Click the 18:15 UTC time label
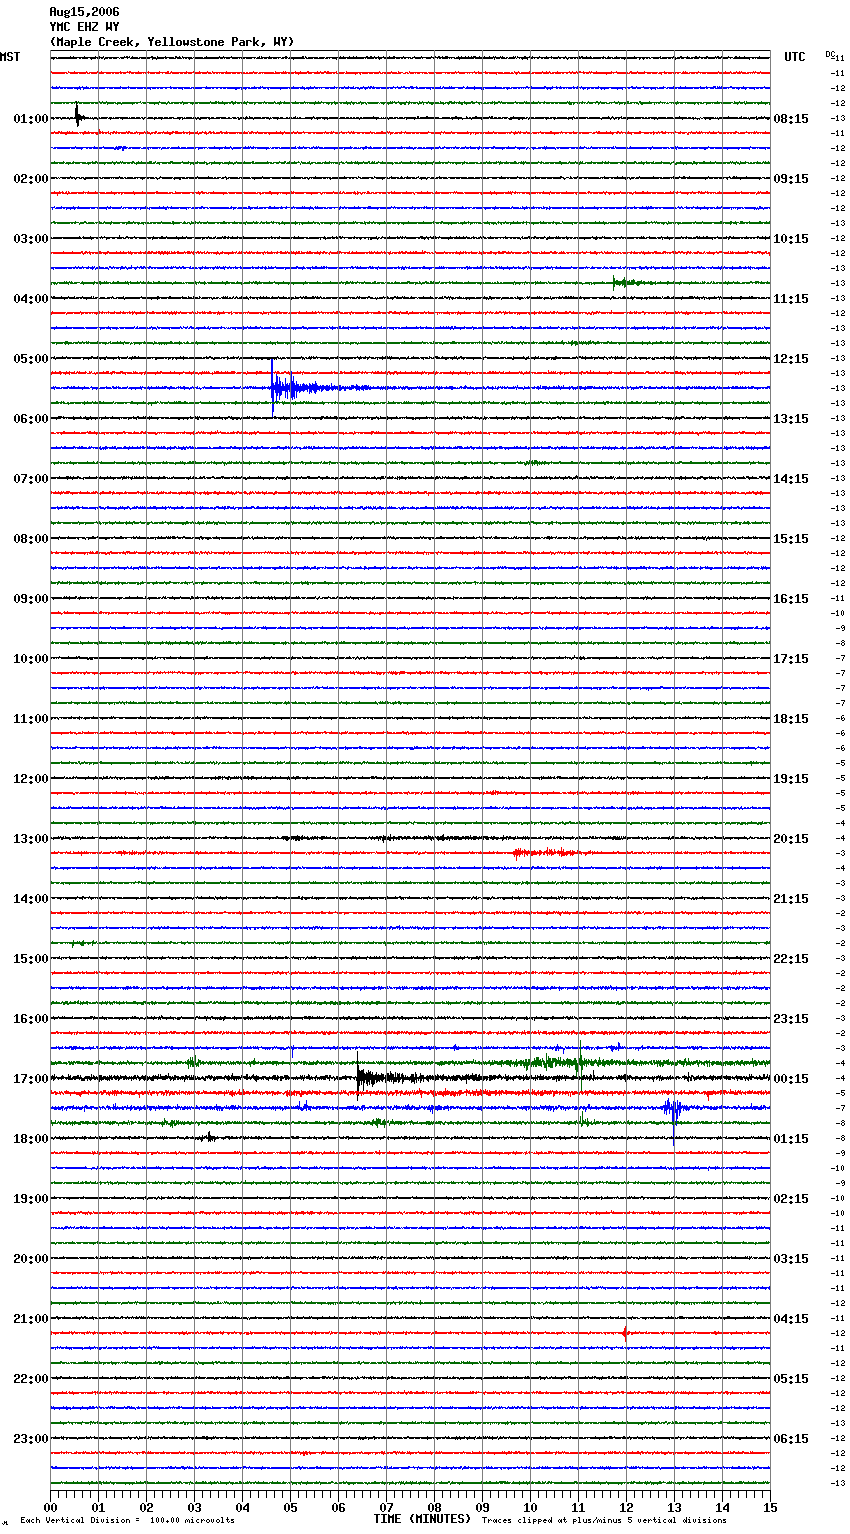 [x=791, y=719]
